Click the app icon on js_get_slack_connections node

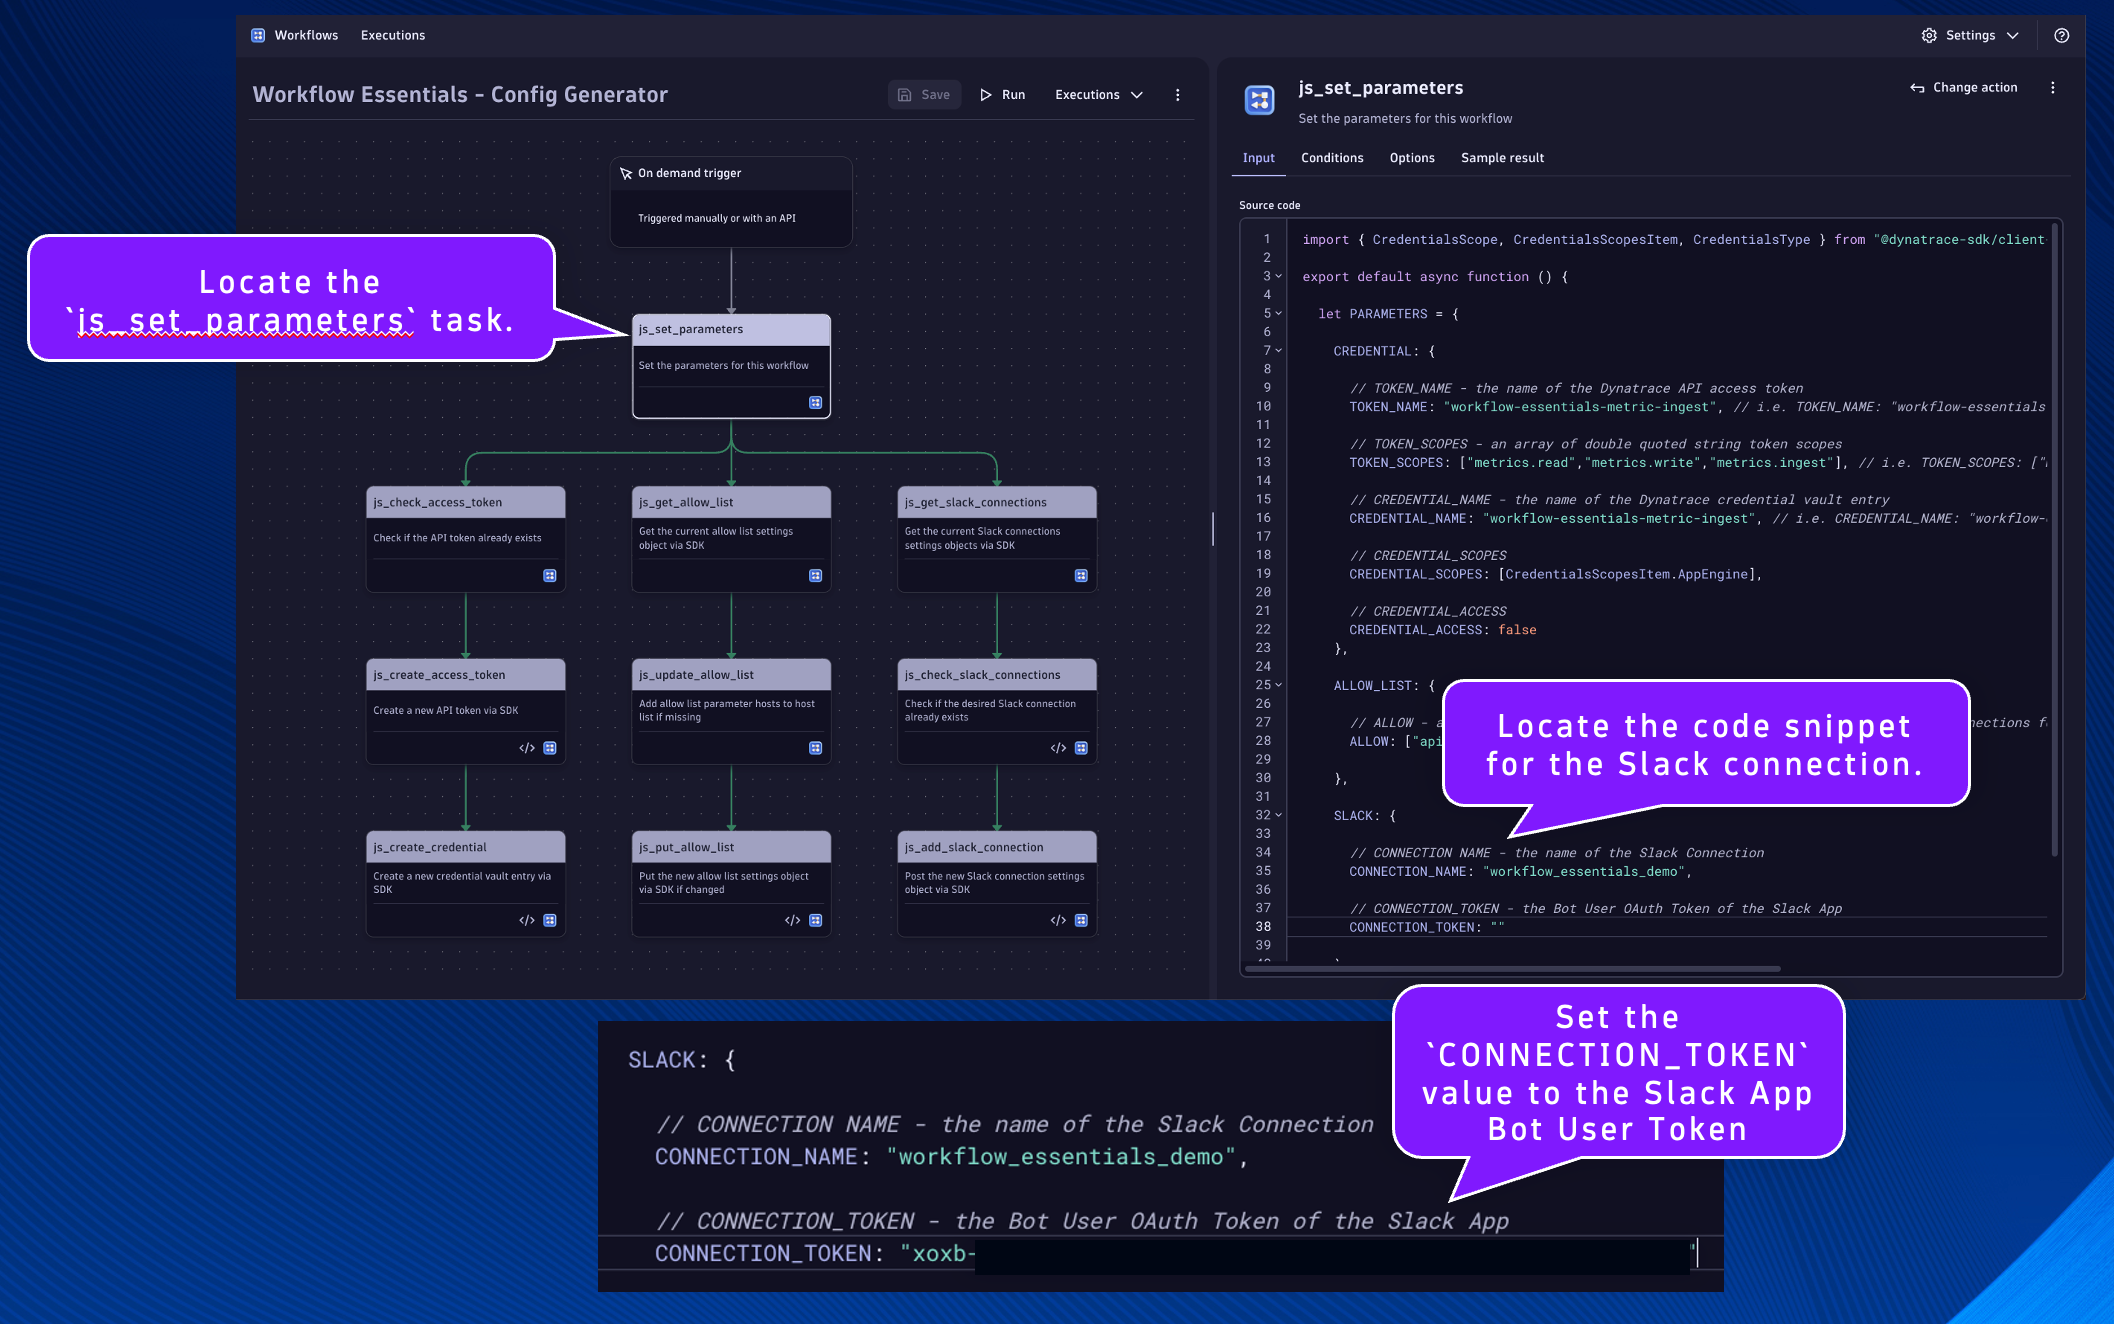(x=1081, y=576)
